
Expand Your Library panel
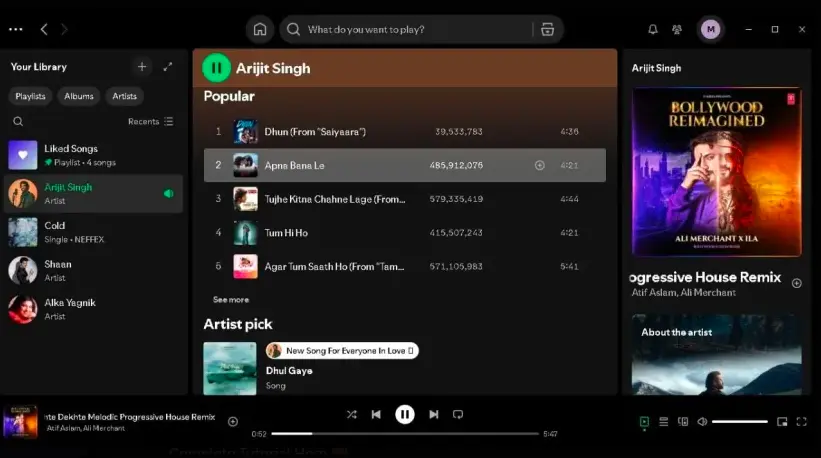click(x=168, y=66)
